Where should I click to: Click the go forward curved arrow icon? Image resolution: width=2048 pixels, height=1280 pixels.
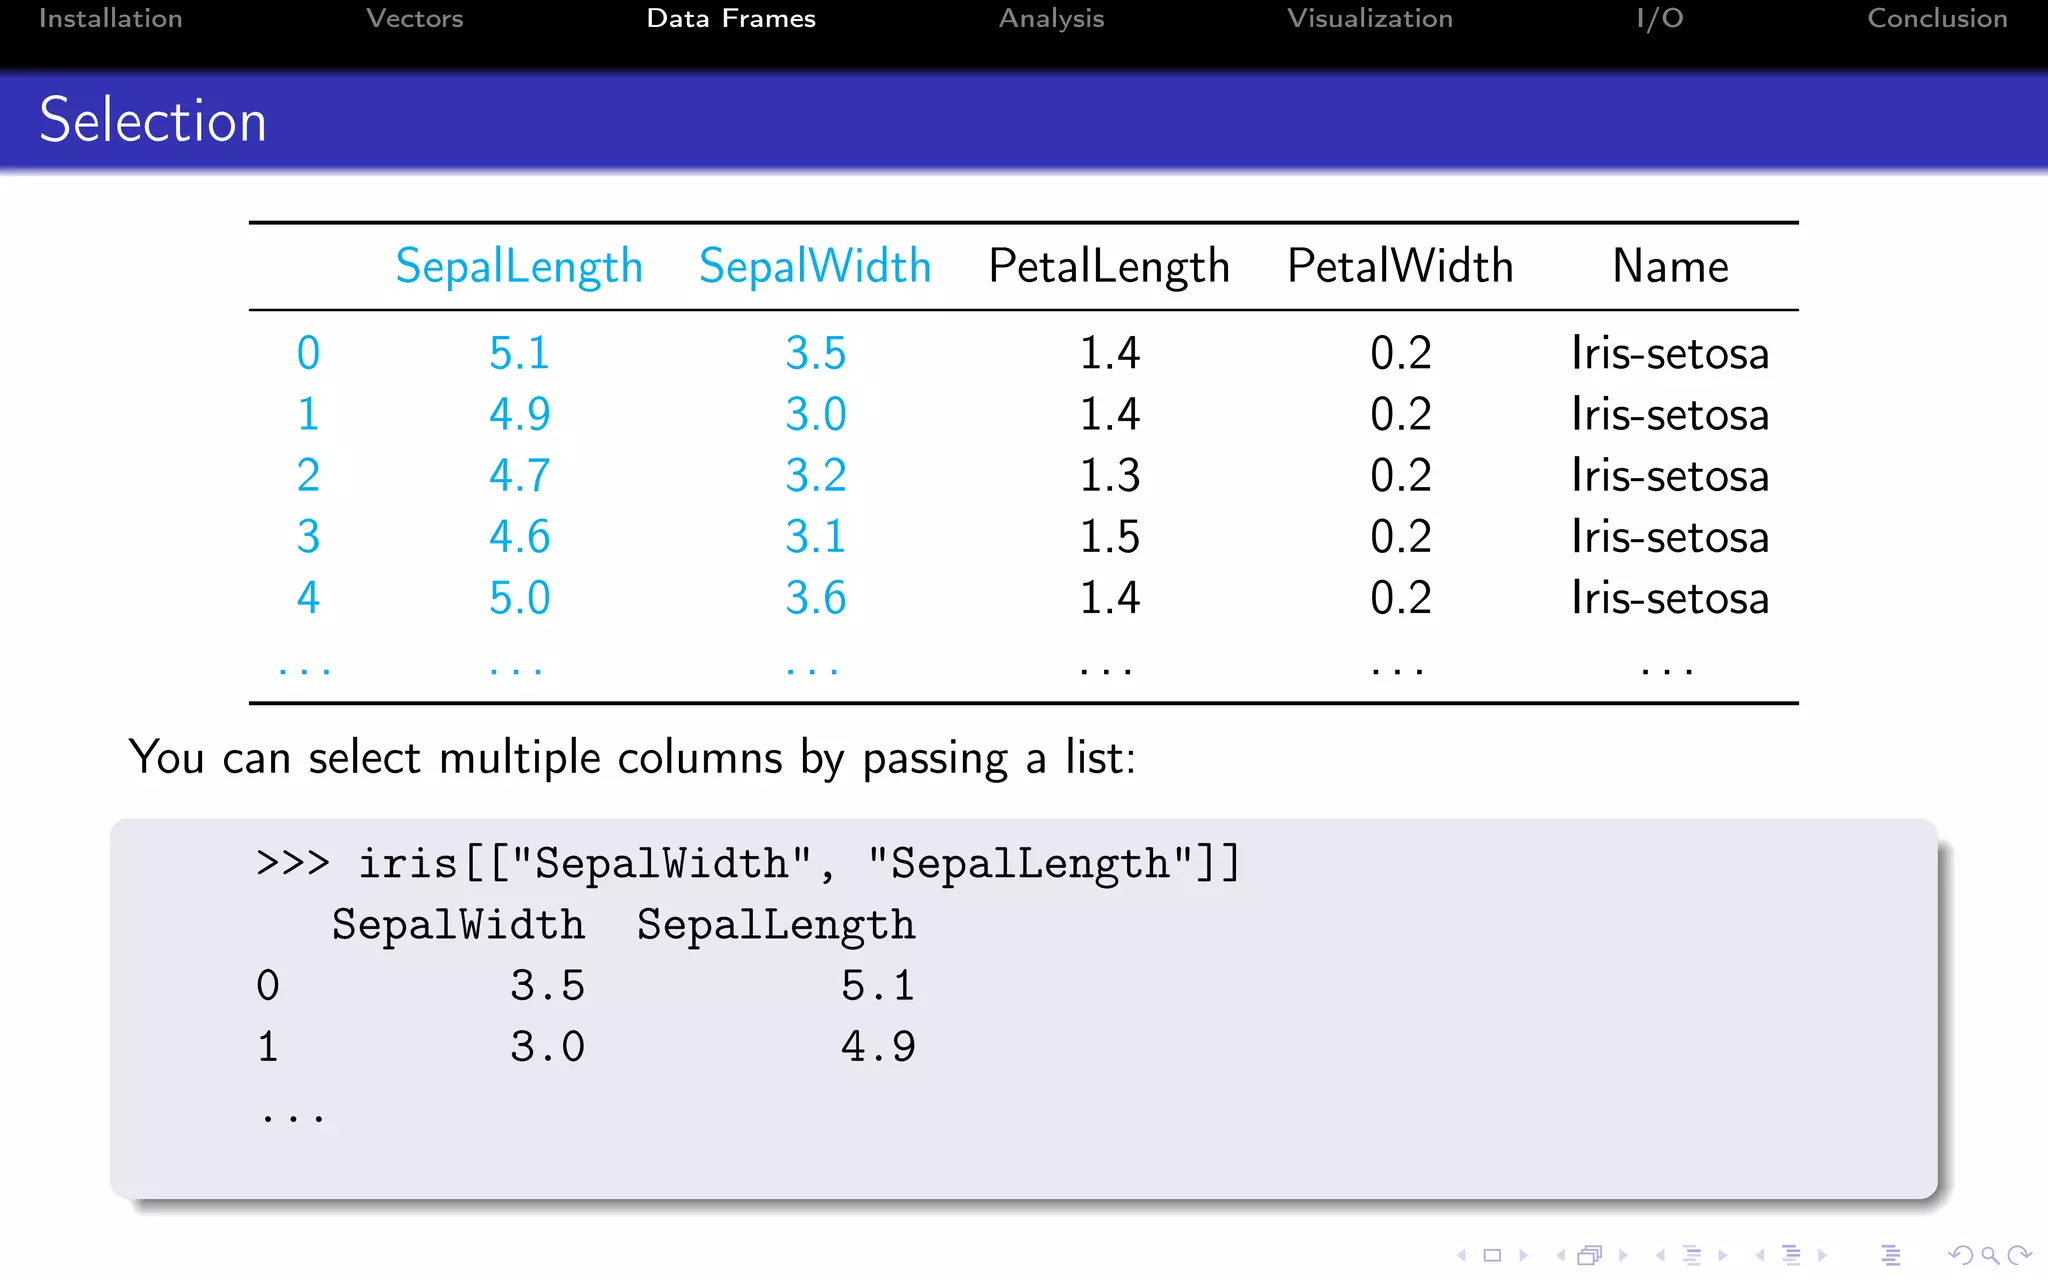coord(2019,1255)
